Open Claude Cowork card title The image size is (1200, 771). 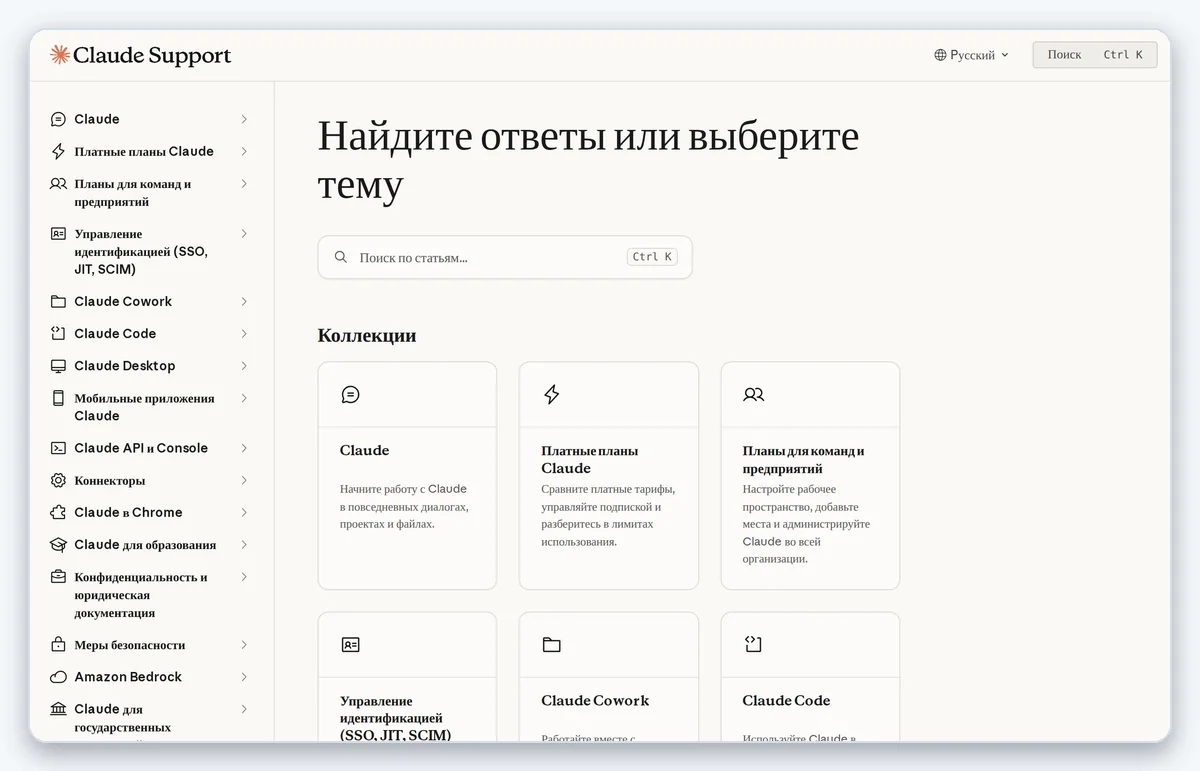pyautogui.click(x=595, y=700)
